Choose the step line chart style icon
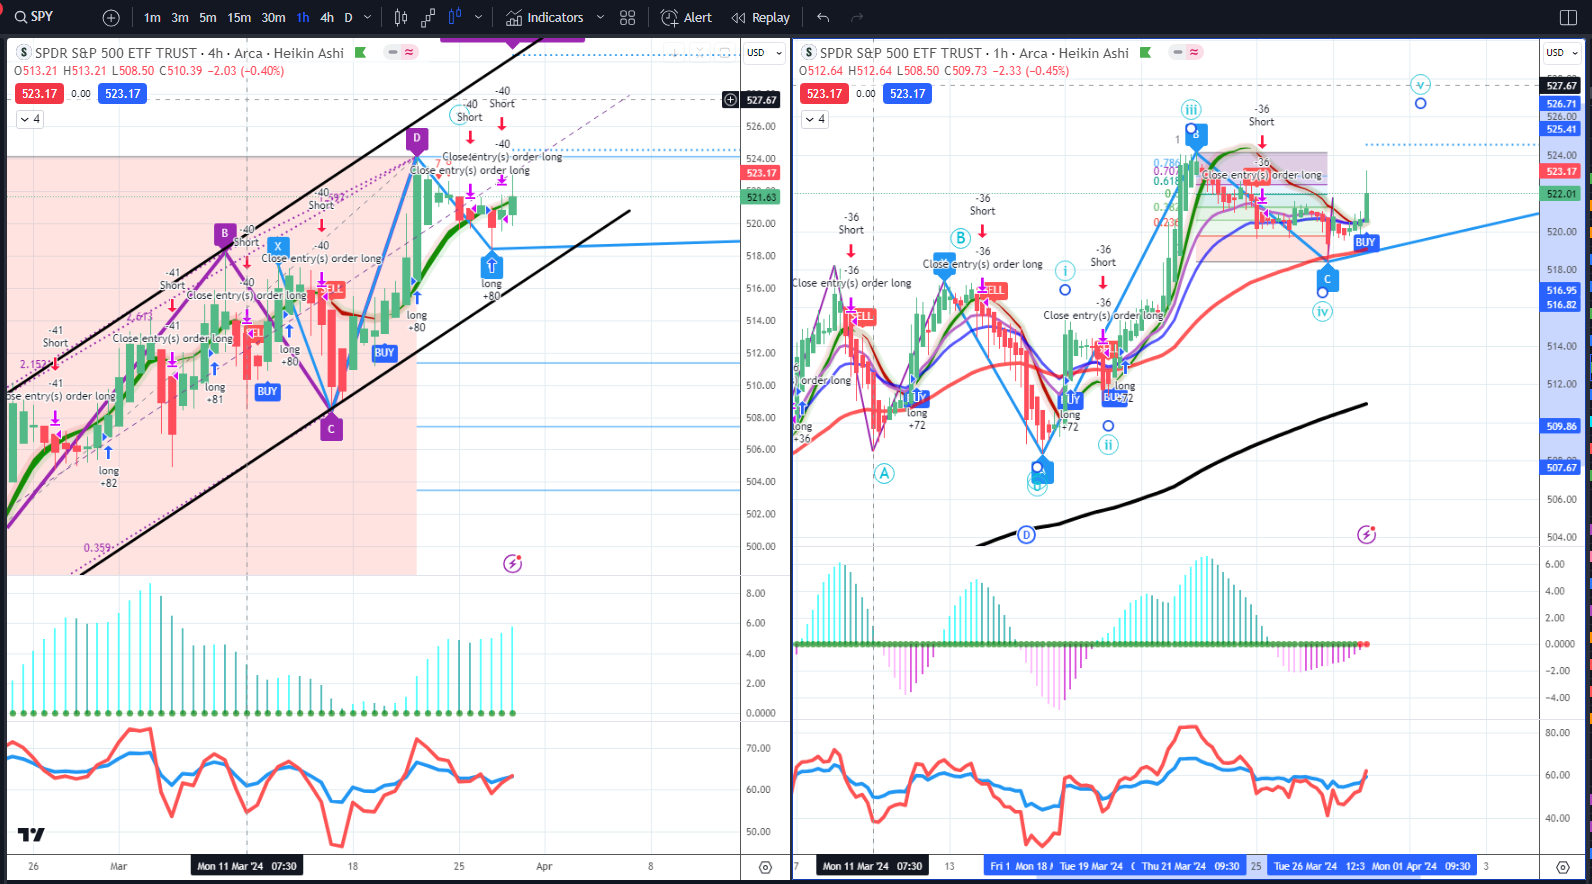The height and width of the screenshot is (884, 1592). (x=428, y=18)
